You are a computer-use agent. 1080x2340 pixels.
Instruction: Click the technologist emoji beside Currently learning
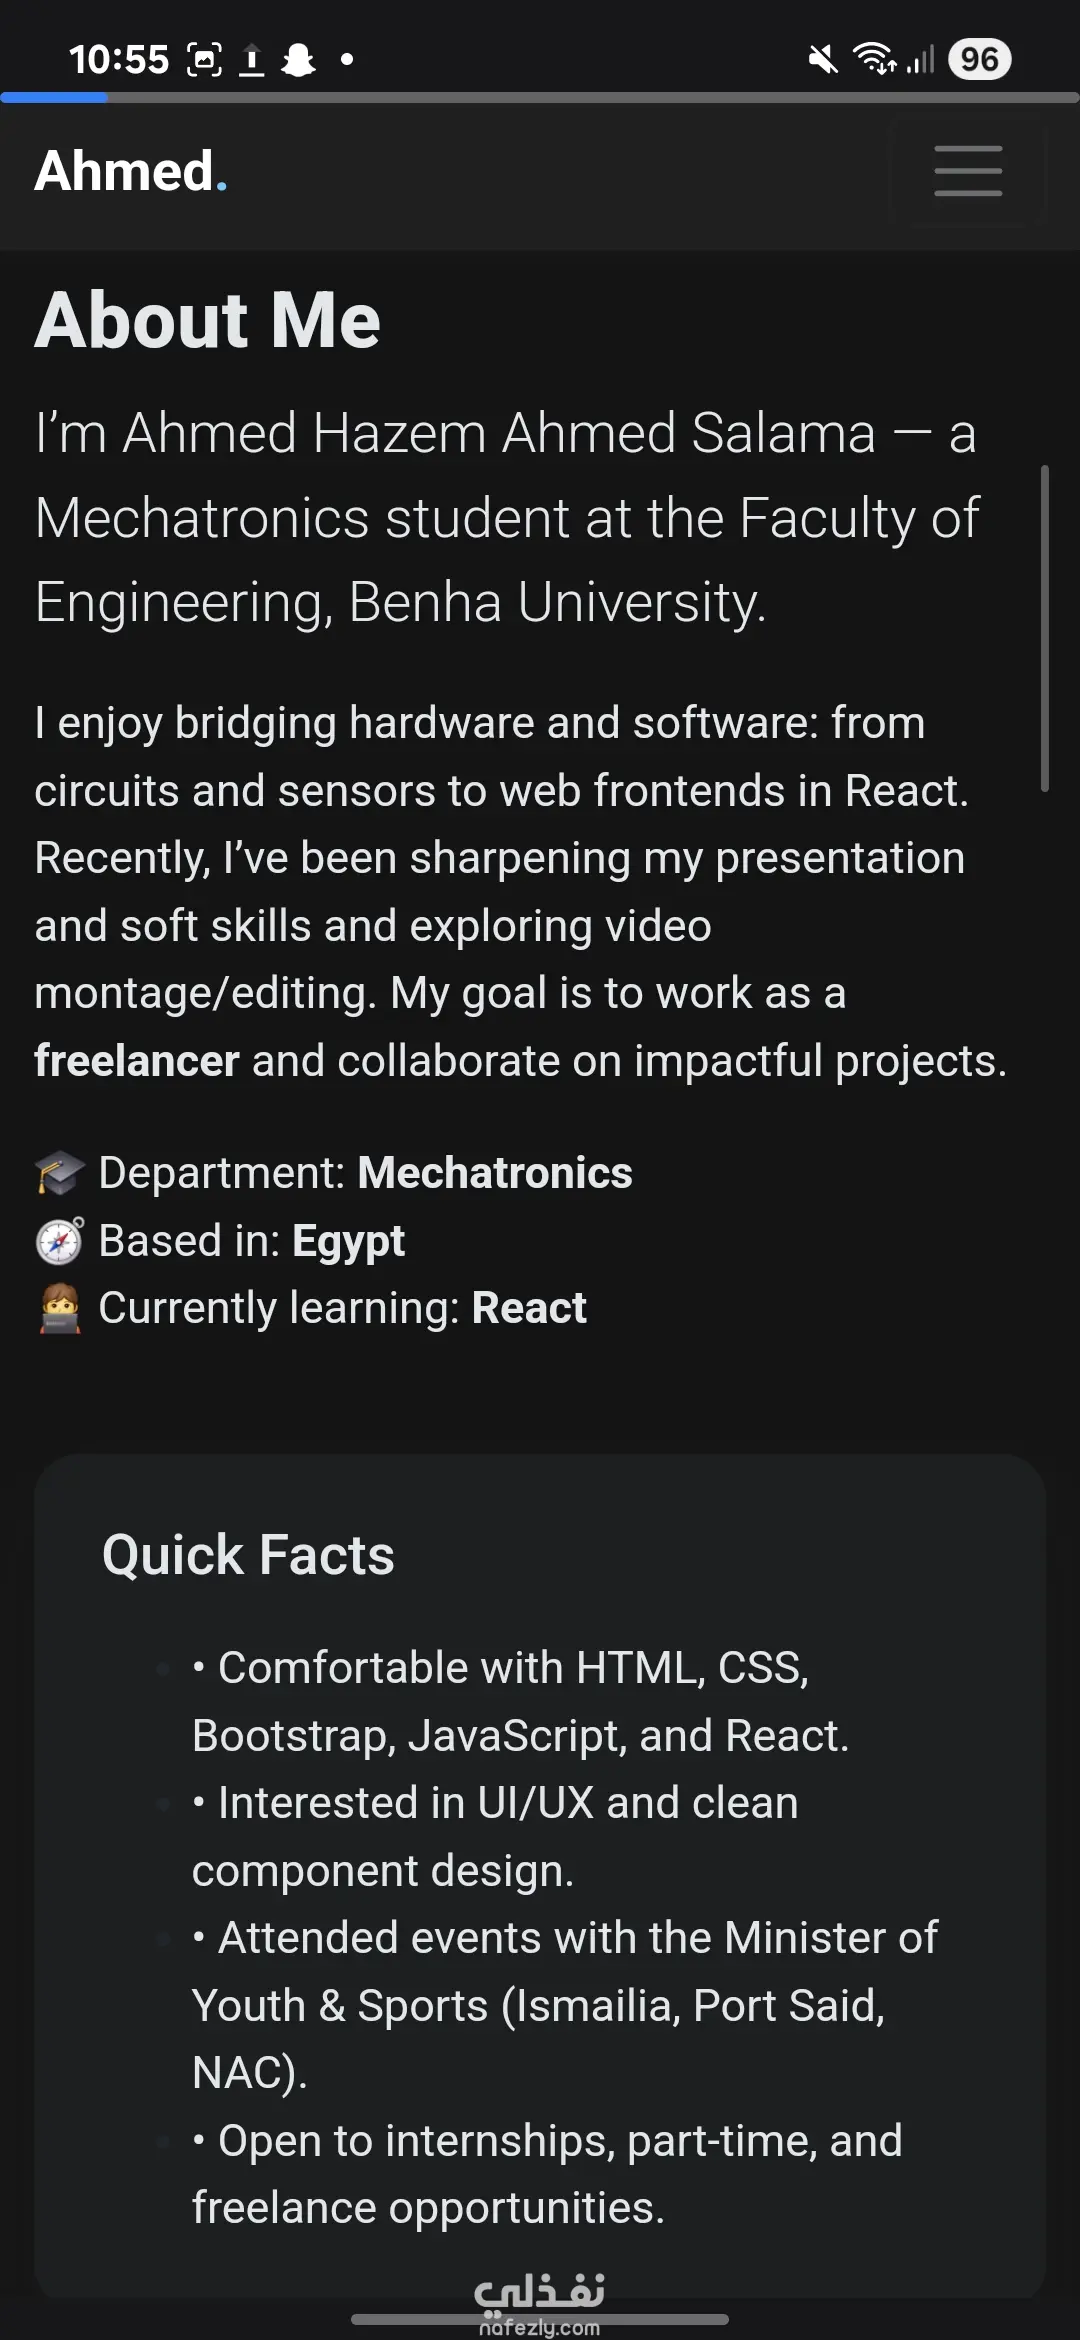coord(60,1308)
